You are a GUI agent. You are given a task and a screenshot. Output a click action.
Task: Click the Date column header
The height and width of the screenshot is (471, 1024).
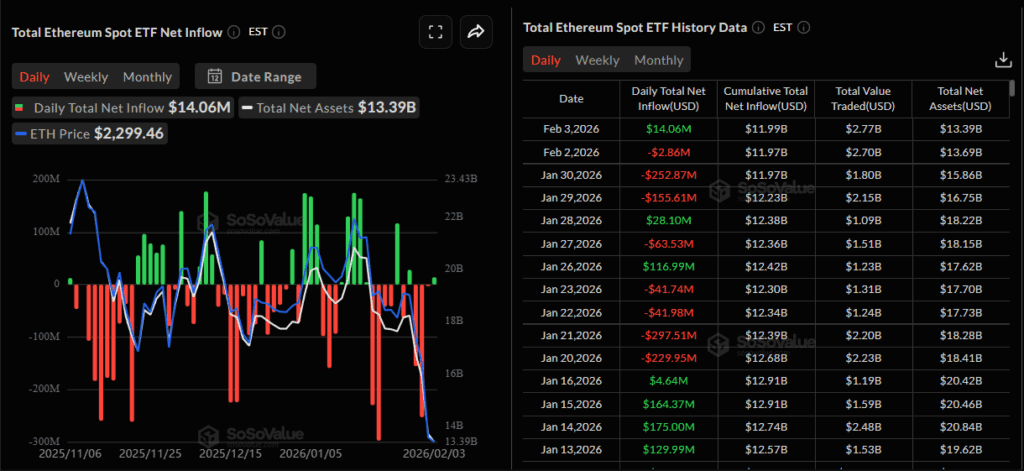(571, 98)
